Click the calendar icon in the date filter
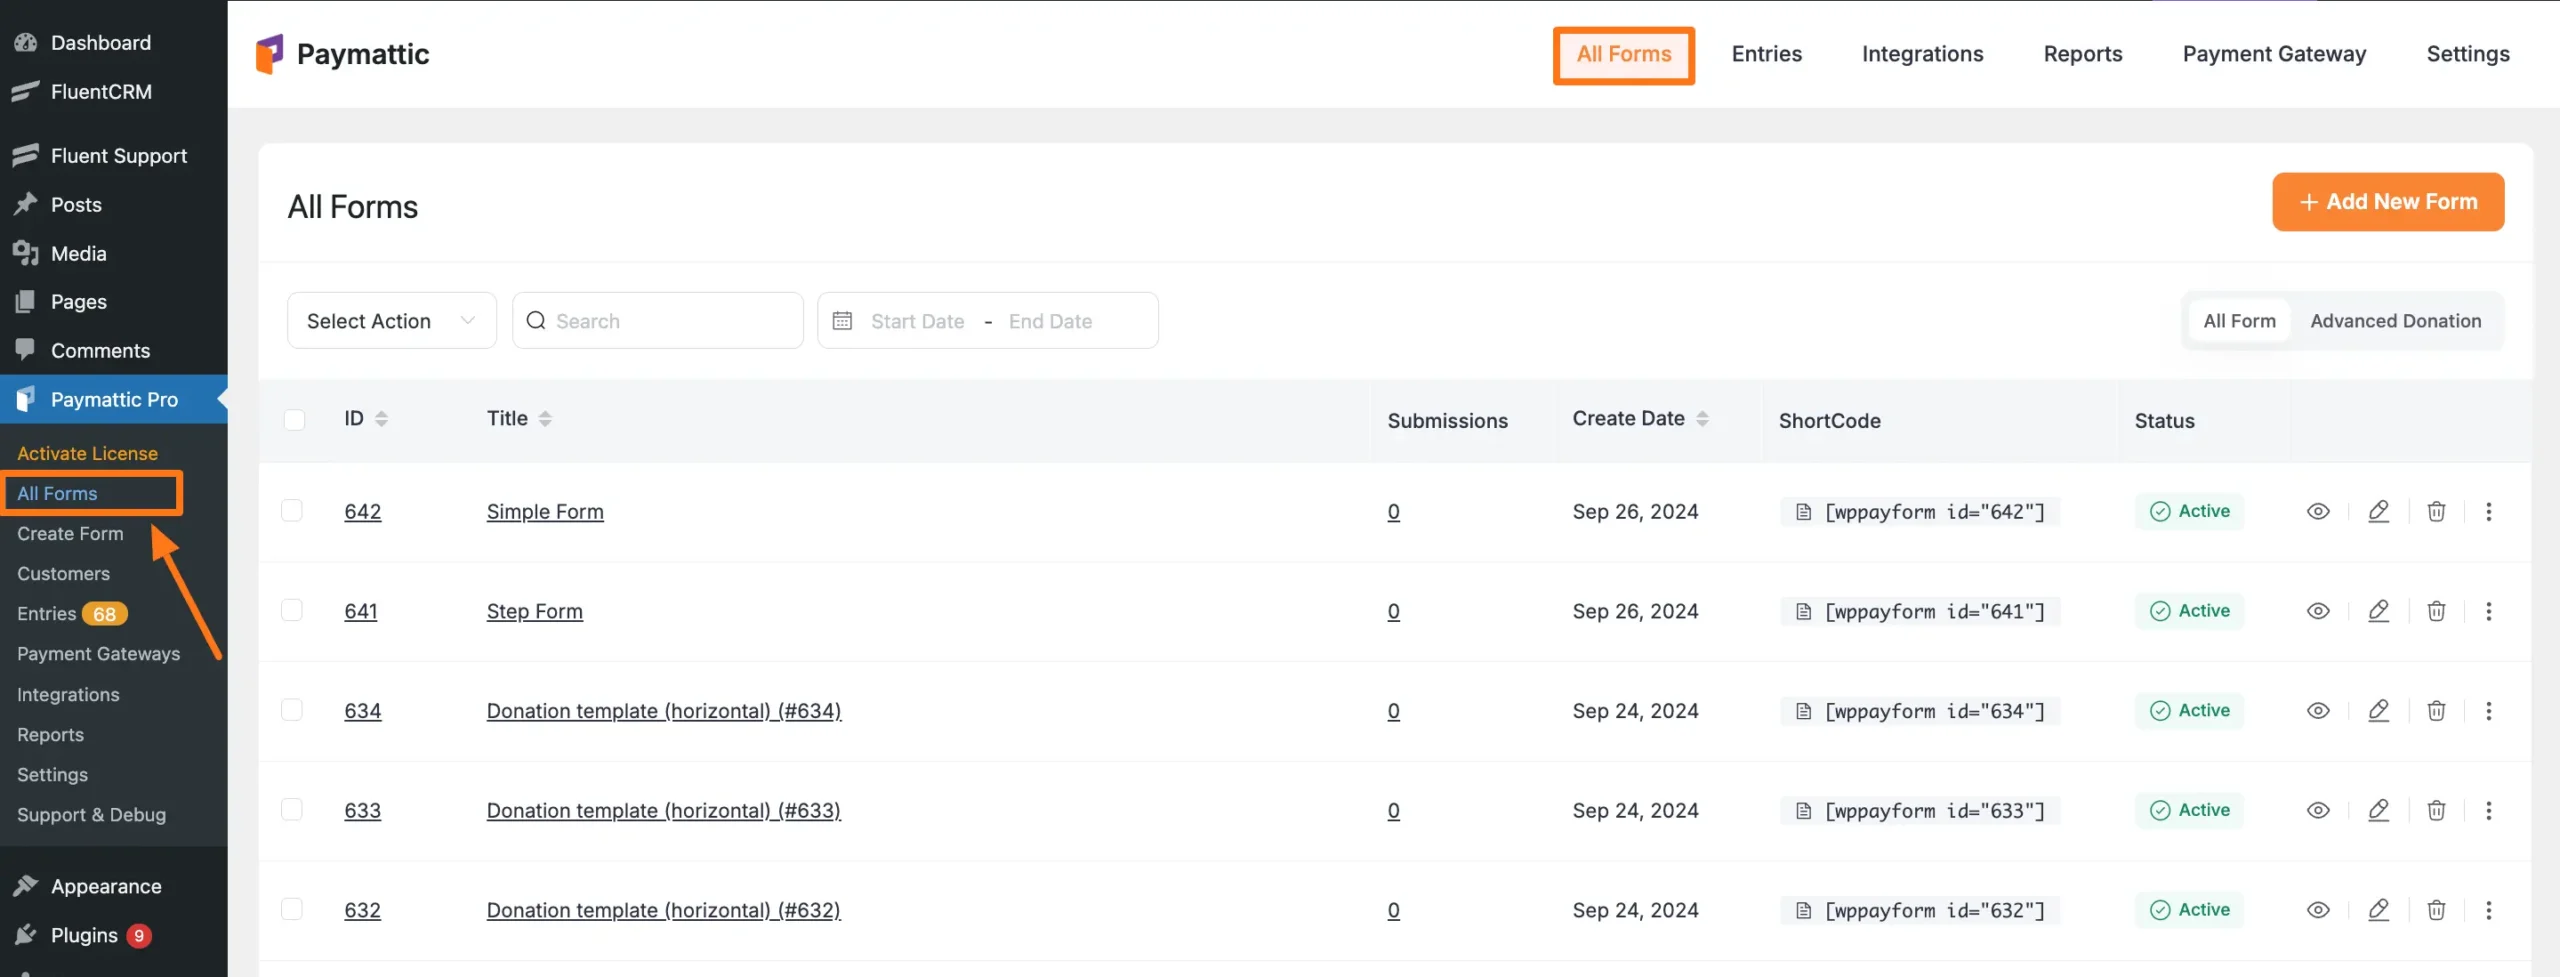2560x977 pixels. (x=843, y=320)
